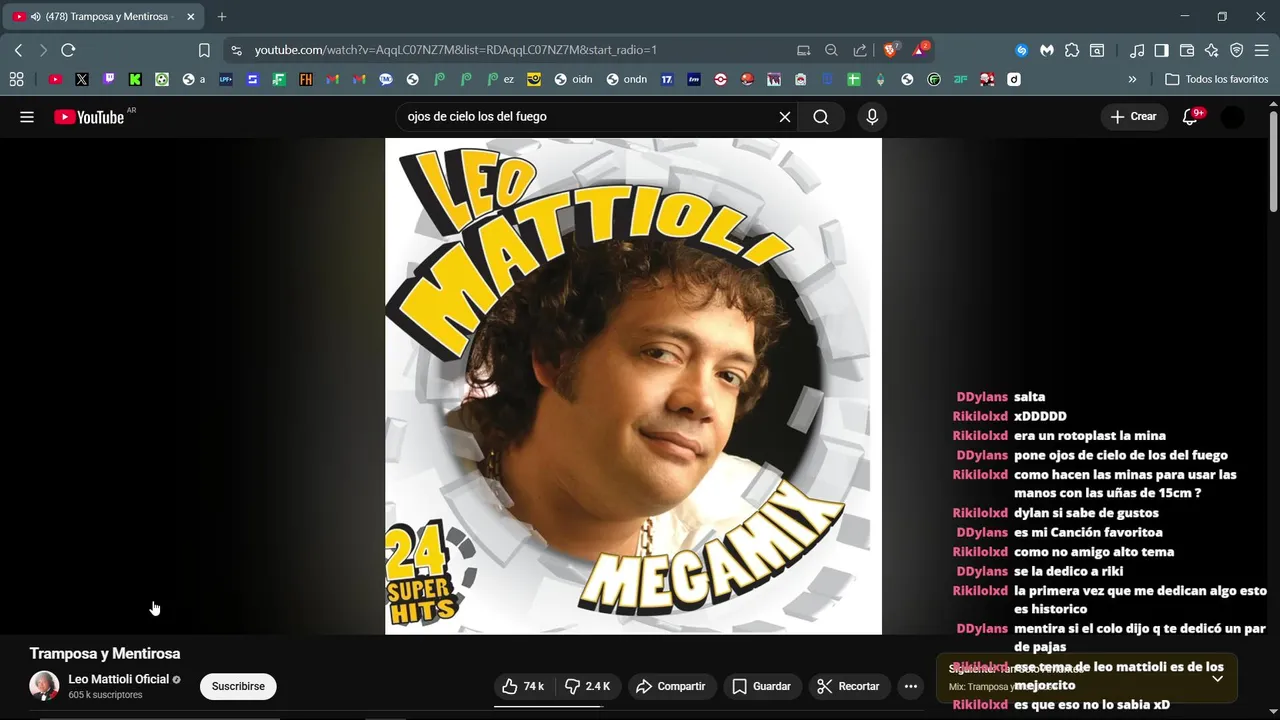Open the YouTube guide hamburger menu

point(27,117)
